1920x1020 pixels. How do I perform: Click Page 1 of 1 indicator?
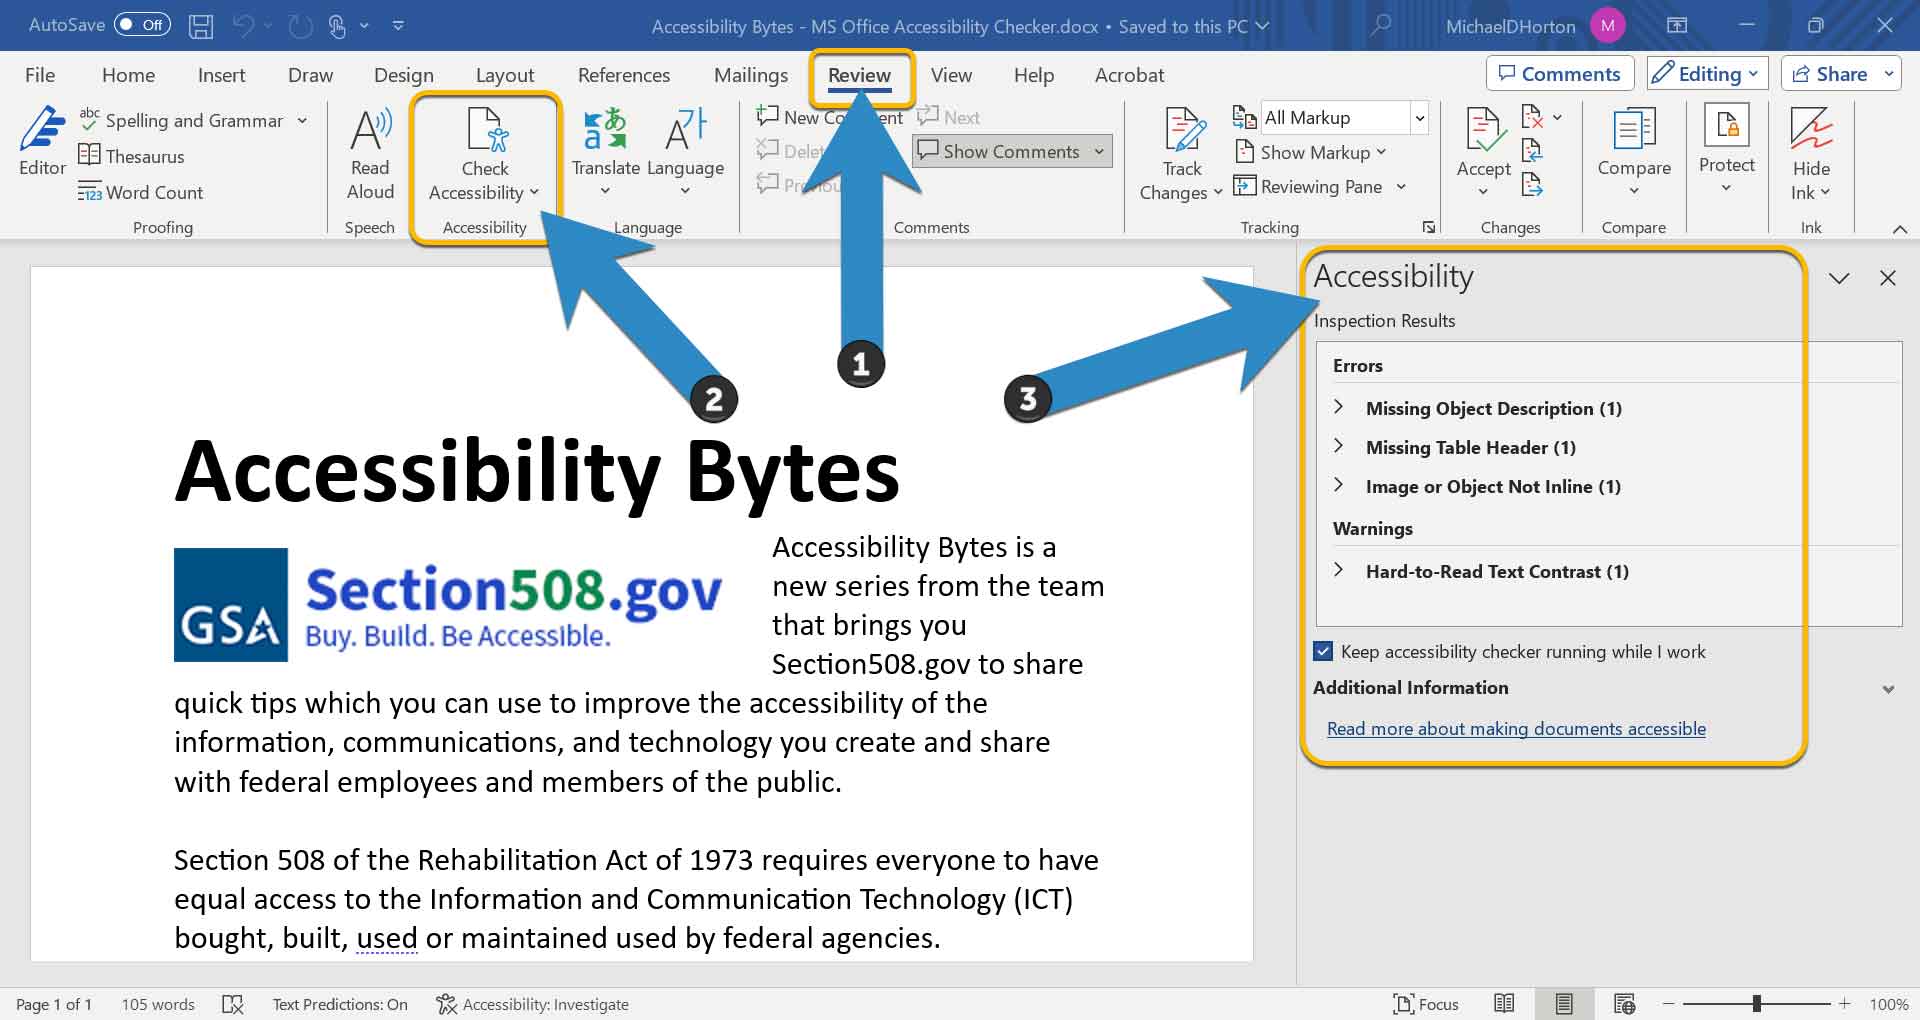pyautogui.click(x=54, y=1004)
